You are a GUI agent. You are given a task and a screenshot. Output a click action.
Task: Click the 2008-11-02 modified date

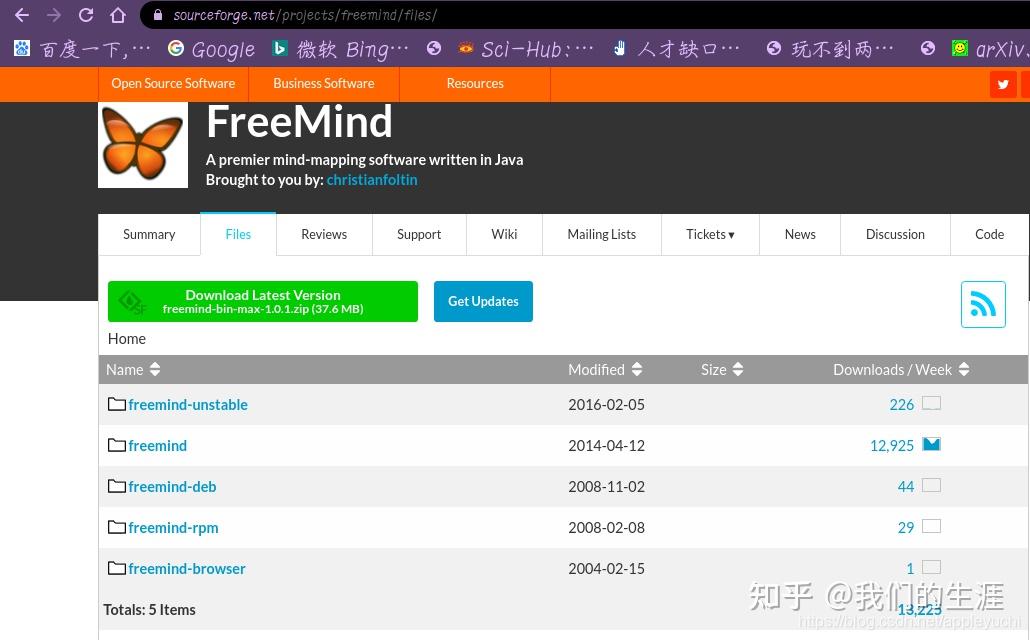606,487
